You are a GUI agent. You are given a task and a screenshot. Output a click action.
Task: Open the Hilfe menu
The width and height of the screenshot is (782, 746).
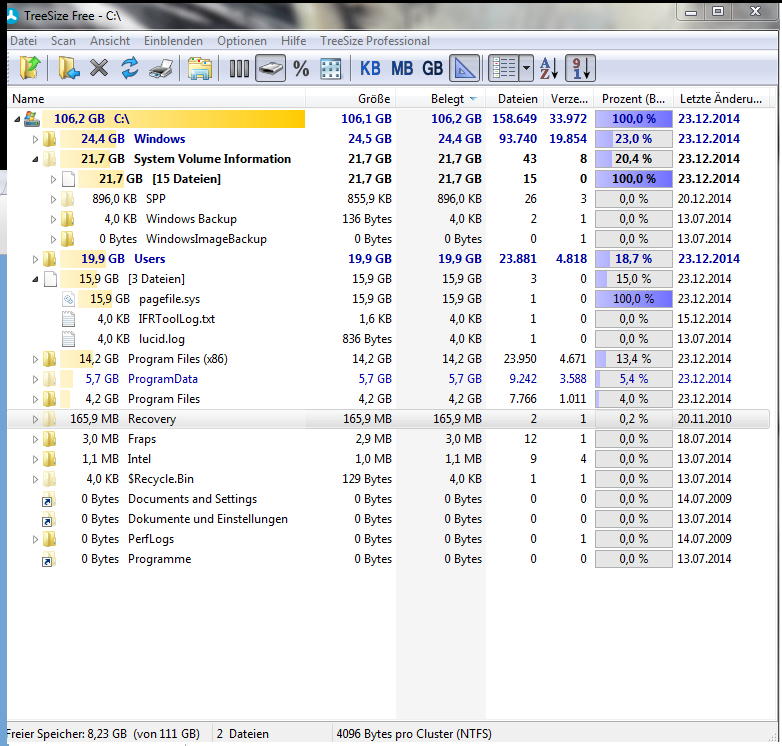point(293,41)
